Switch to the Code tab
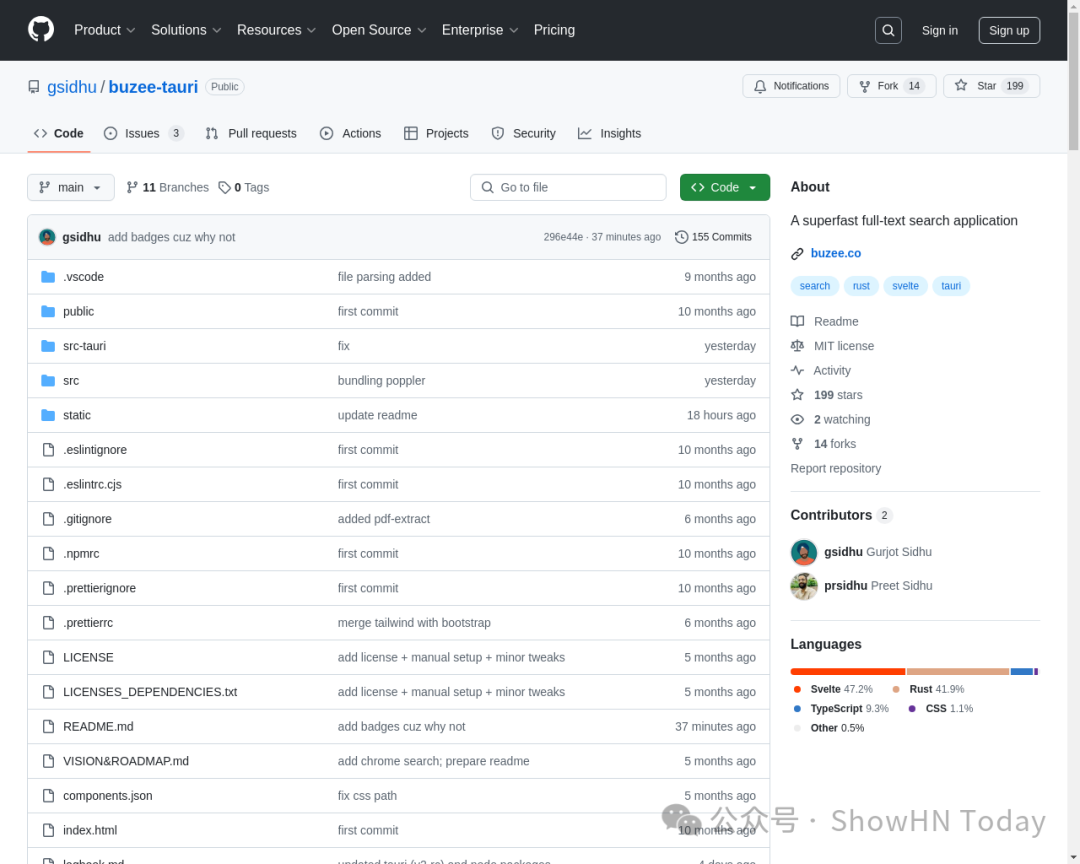 (59, 134)
